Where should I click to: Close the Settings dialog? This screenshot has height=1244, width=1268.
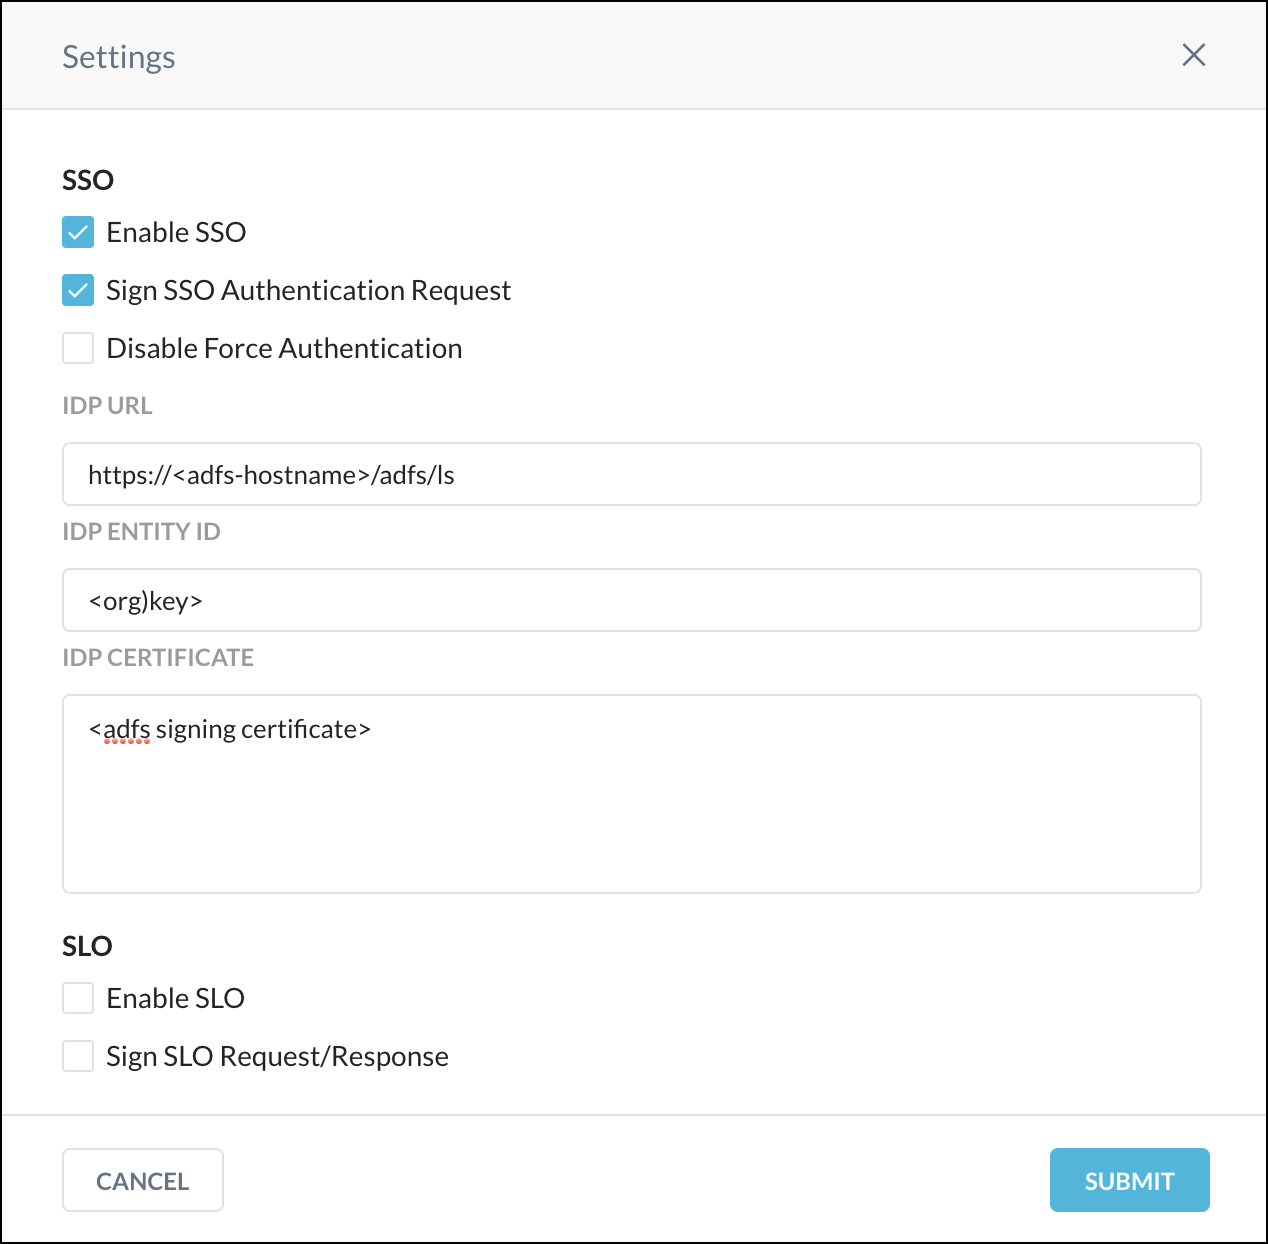1193,55
